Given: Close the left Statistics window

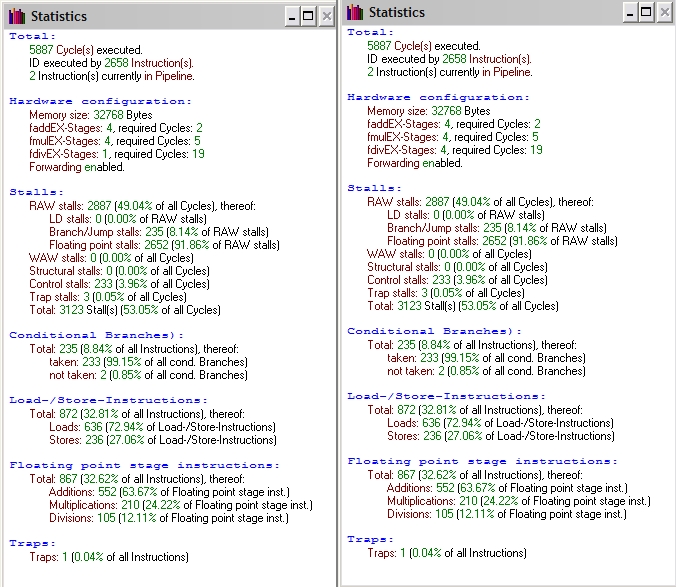Looking at the screenshot, I should click(x=325, y=16).
